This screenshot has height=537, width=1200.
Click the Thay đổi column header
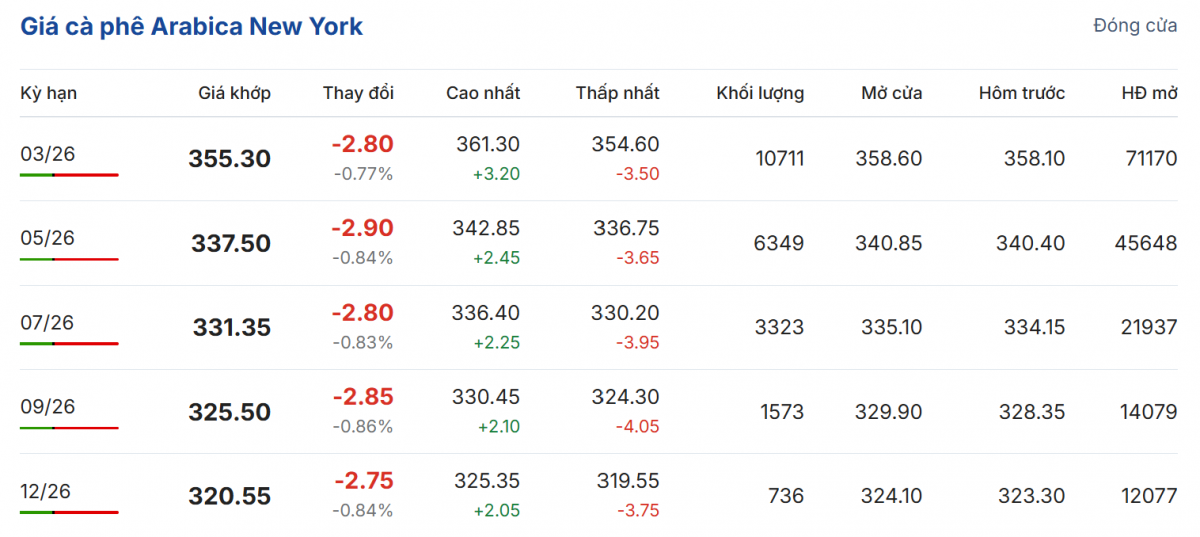358,93
